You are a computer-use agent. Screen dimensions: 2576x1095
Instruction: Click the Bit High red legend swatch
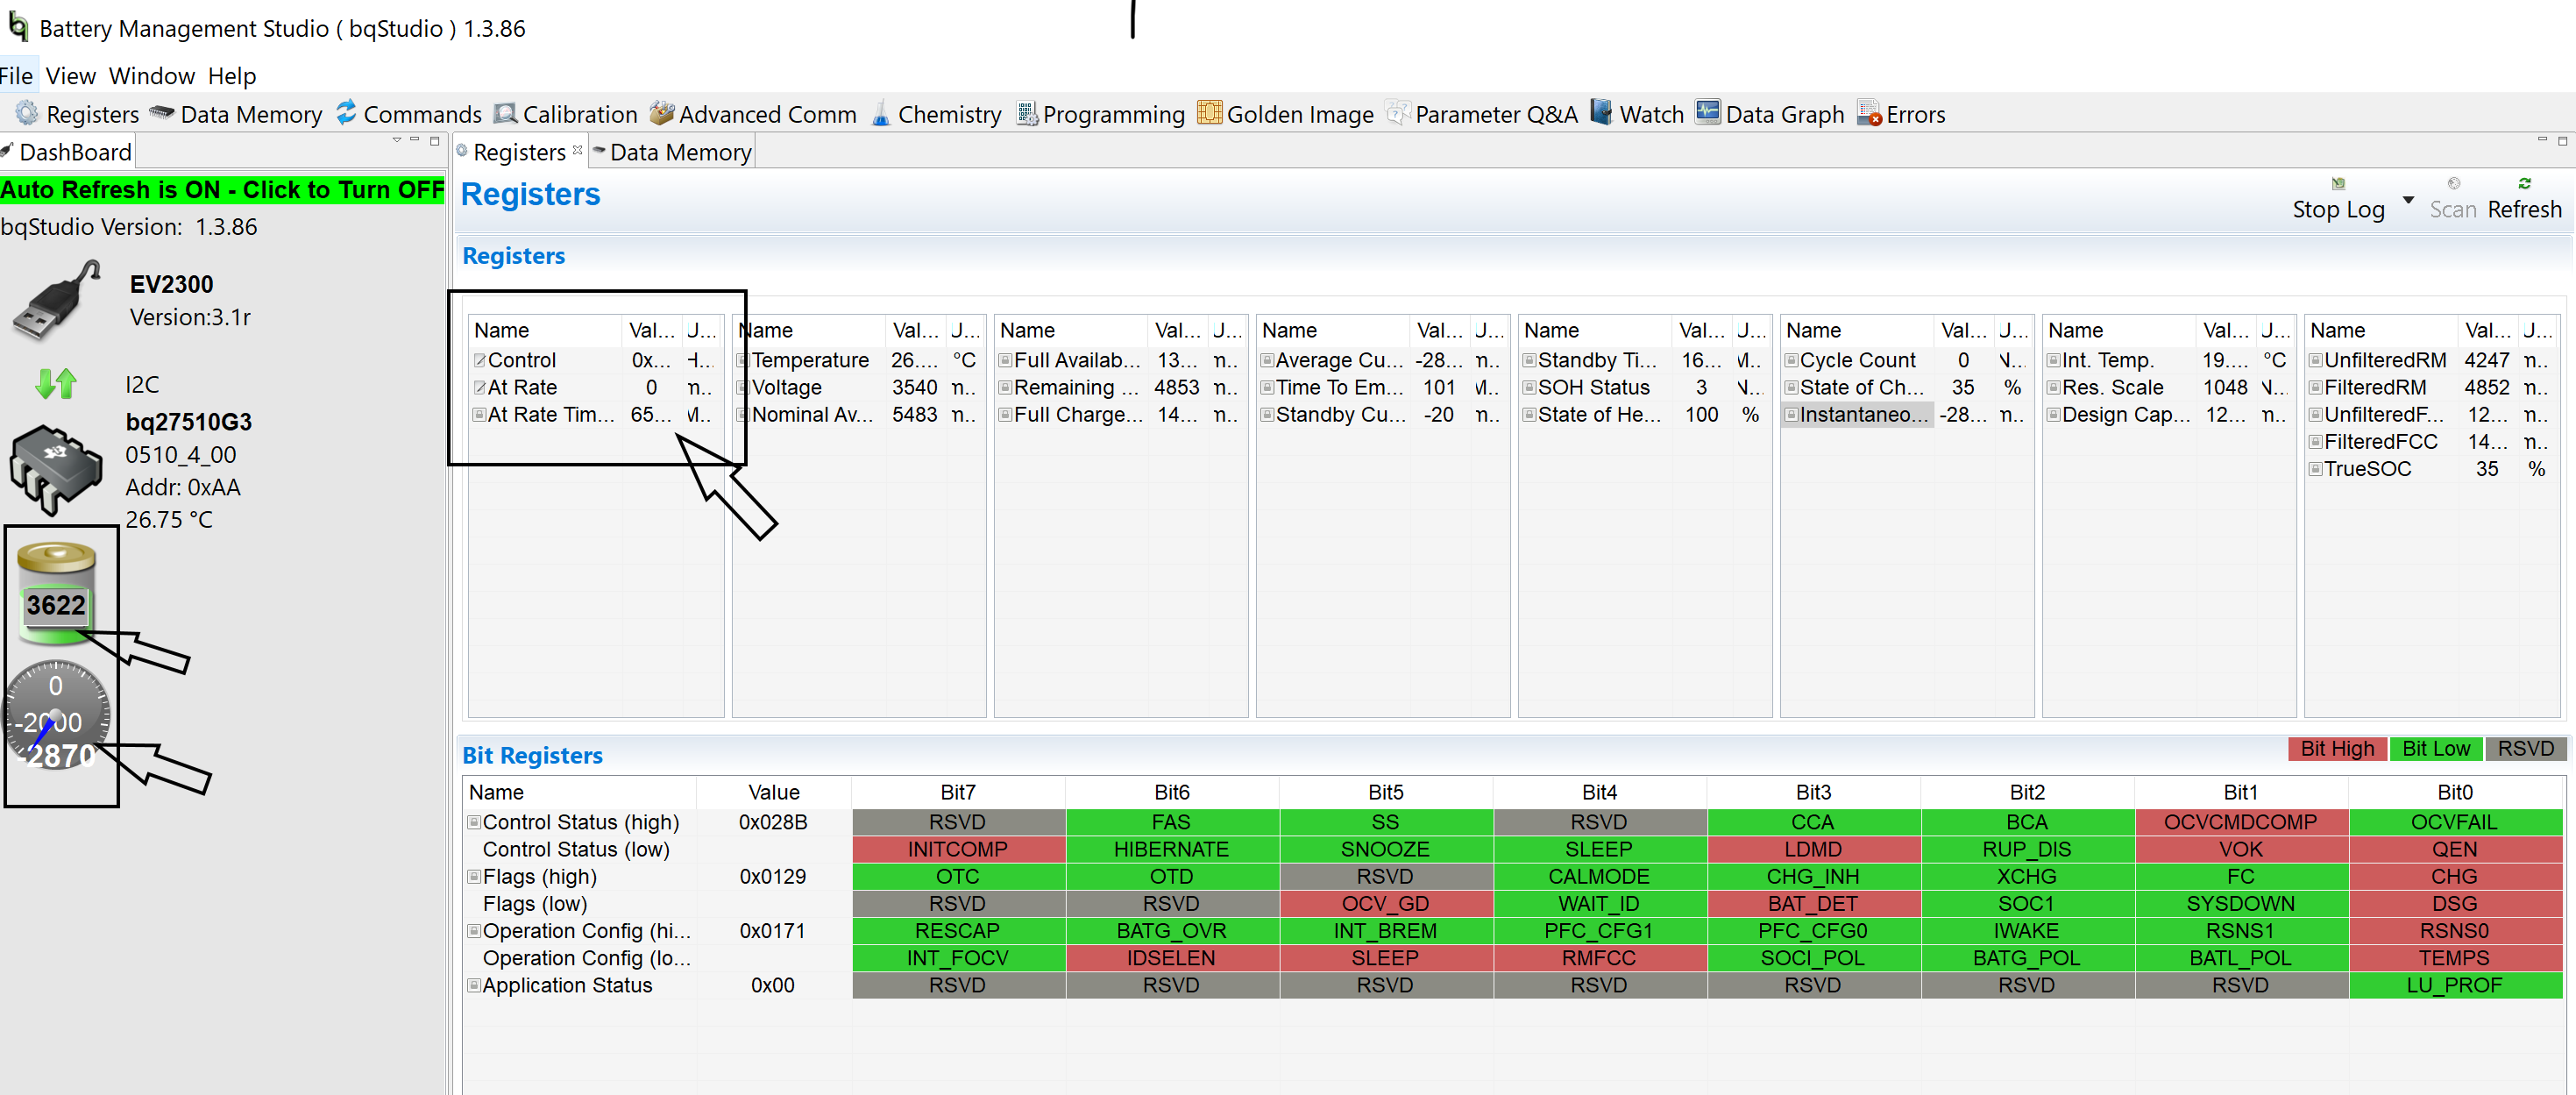(2336, 749)
